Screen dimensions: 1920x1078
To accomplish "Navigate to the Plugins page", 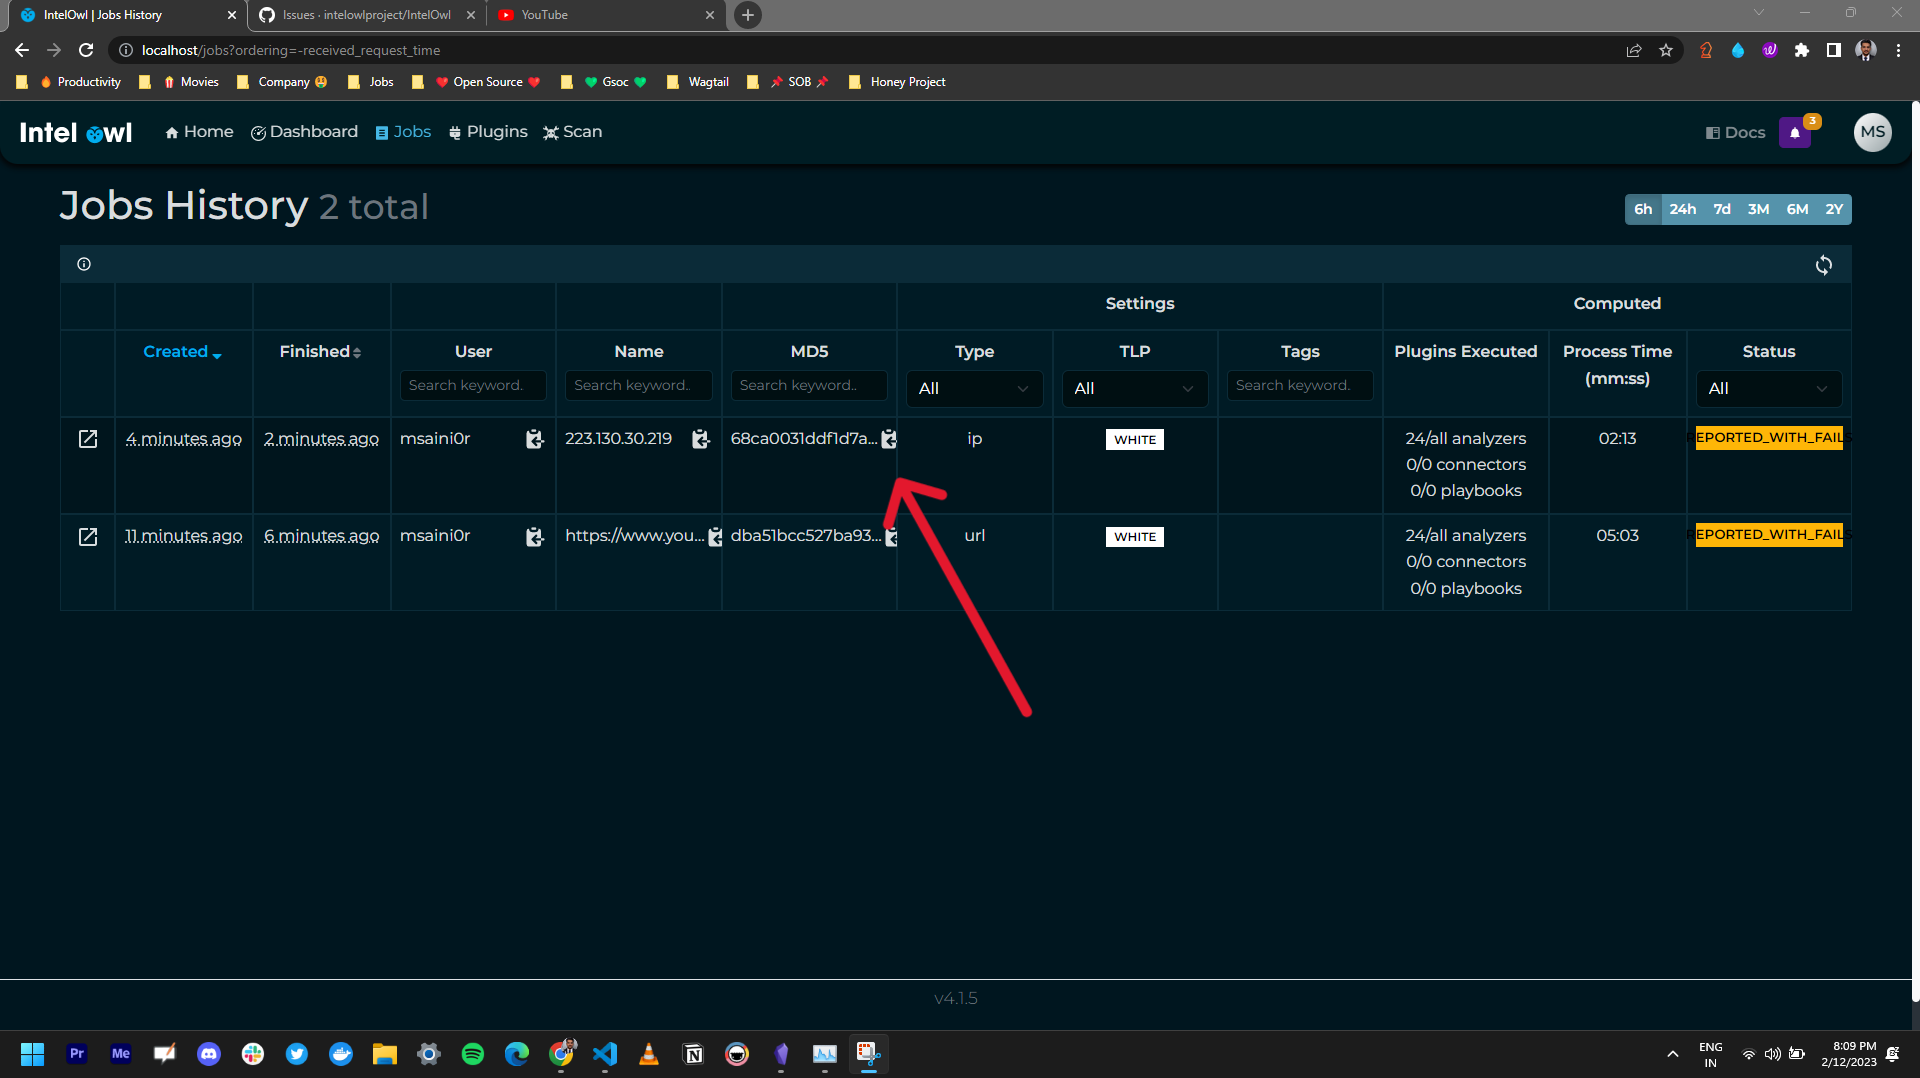I will coord(487,131).
